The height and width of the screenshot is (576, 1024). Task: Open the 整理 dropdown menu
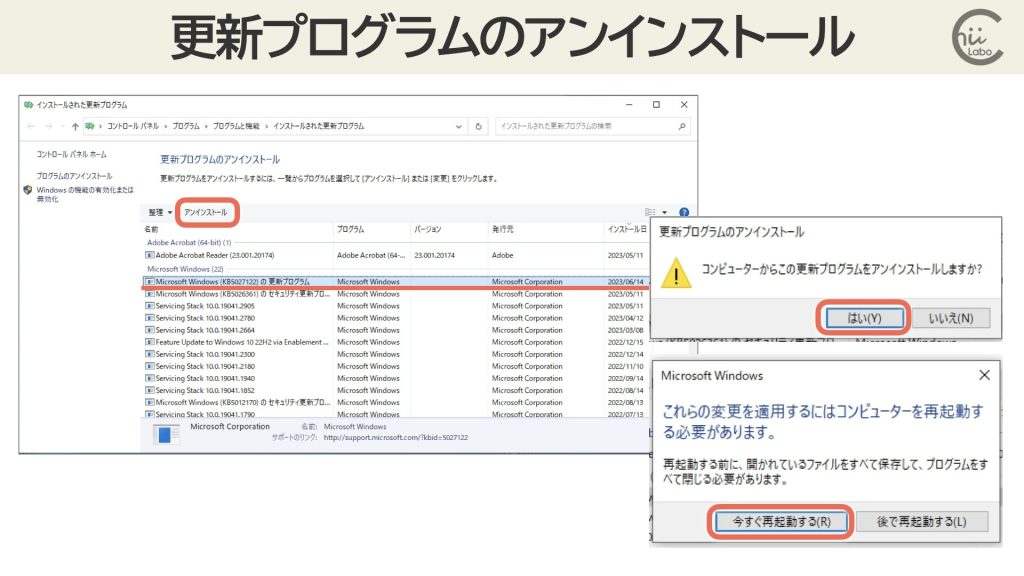160,212
